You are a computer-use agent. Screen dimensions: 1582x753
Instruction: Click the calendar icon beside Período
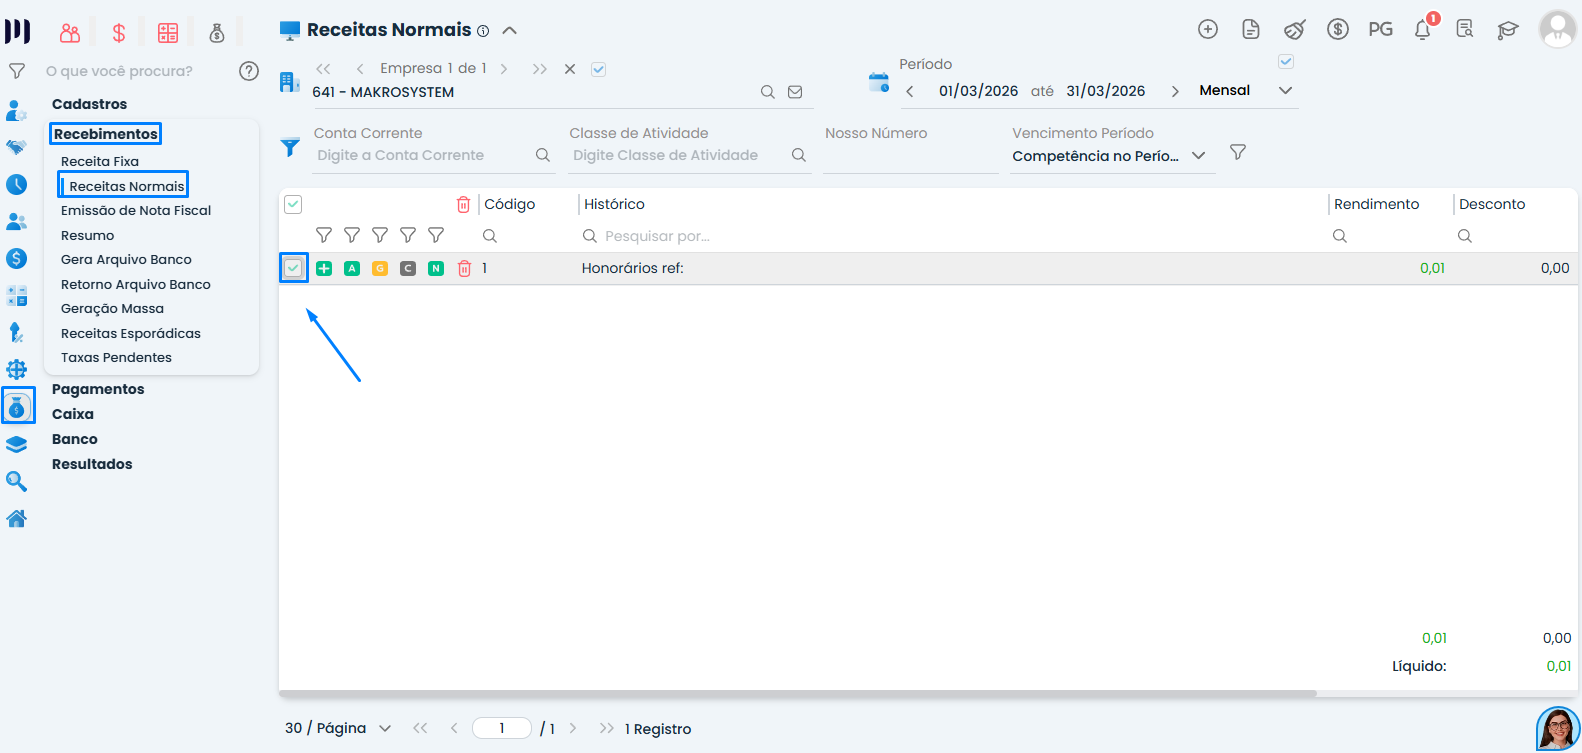(x=879, y=83)
